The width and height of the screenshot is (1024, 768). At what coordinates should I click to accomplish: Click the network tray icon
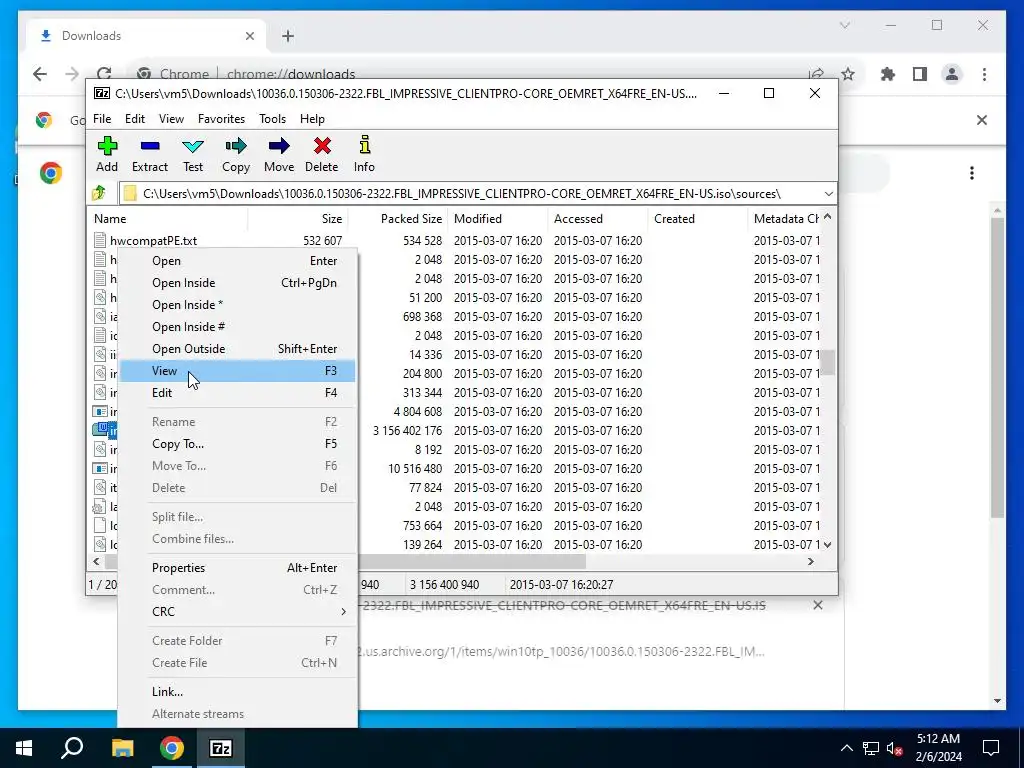pos(871,748)
